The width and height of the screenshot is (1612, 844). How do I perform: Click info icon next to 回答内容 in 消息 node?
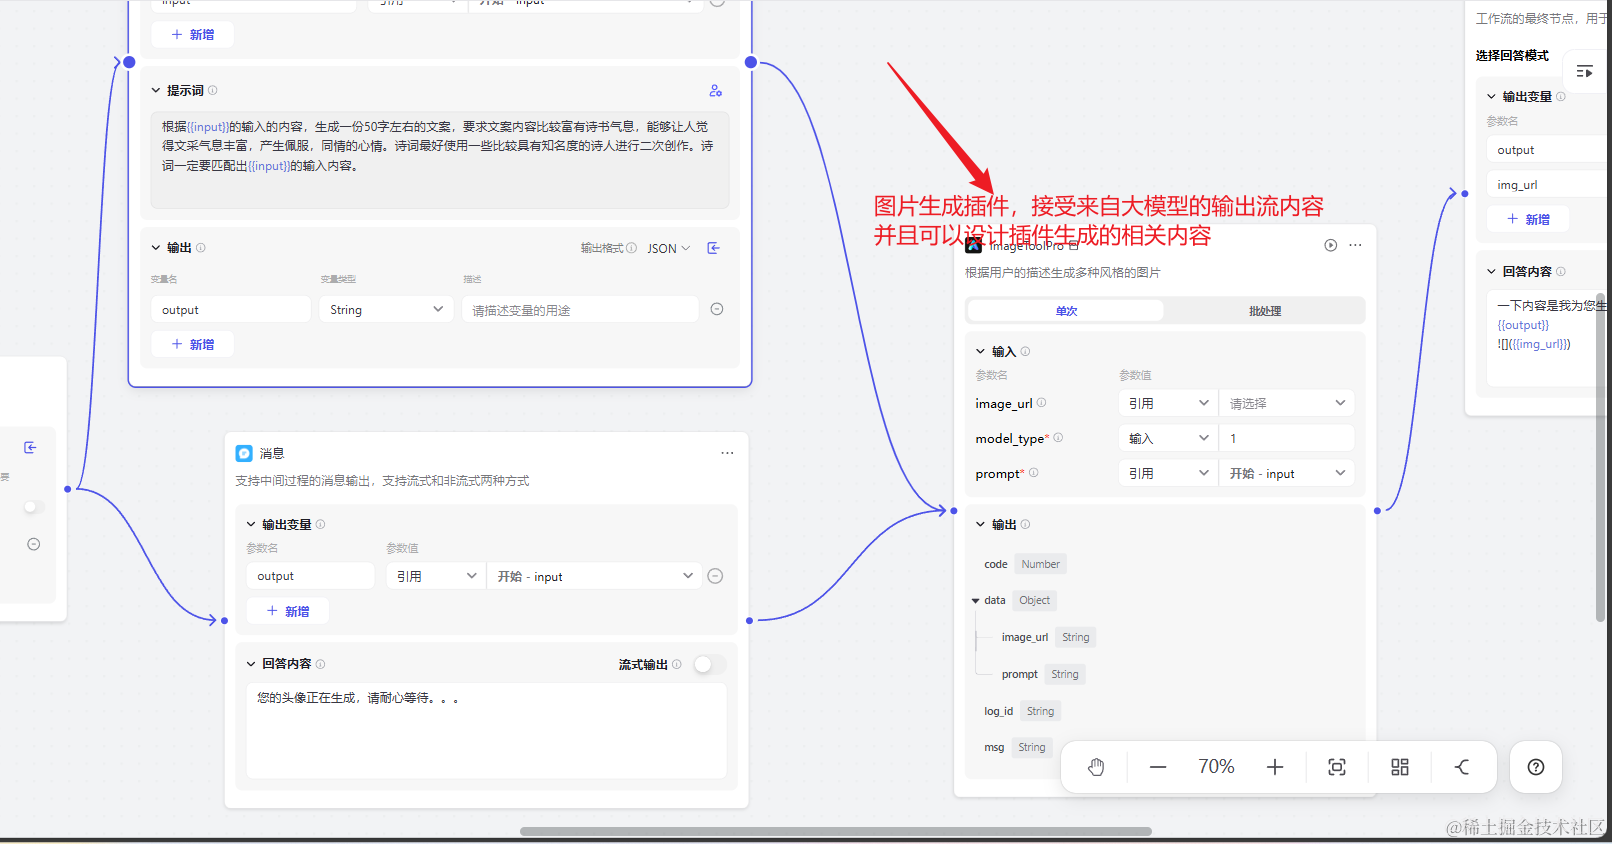tap(320, 664)
